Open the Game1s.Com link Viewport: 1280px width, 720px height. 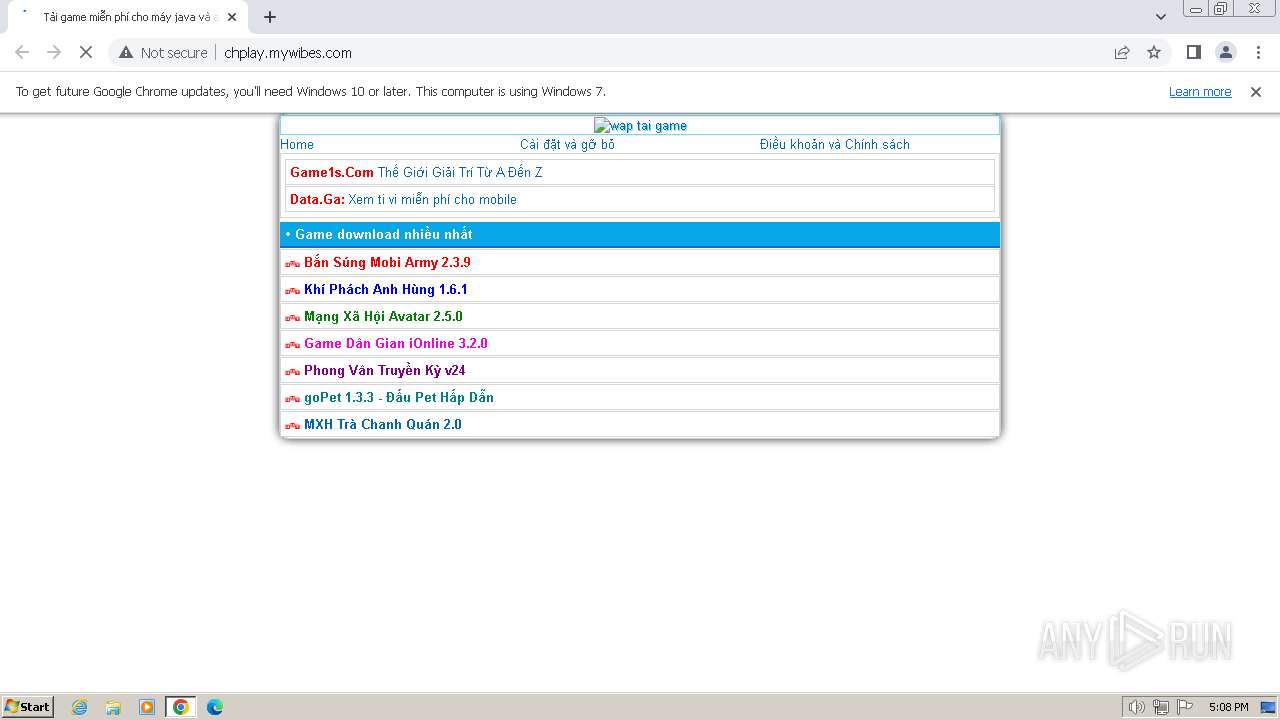click(x=332, y=172)
